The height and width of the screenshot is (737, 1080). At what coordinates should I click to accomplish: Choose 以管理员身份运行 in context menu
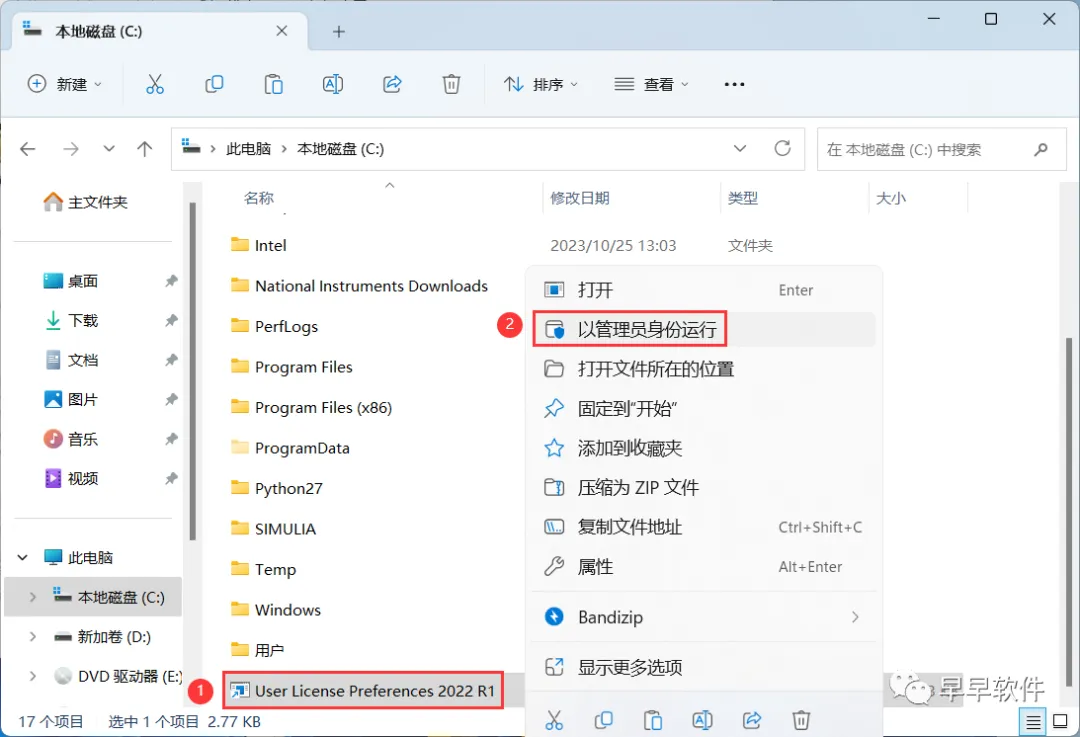coord(704,329)
